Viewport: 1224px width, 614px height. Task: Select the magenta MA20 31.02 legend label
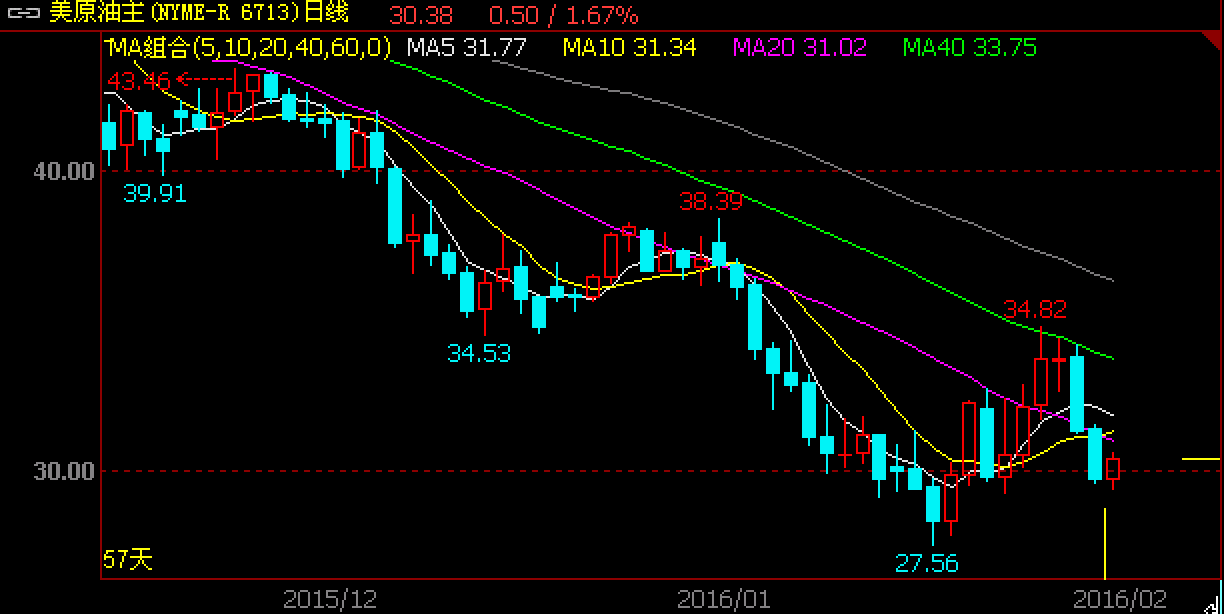coord(800,47)
